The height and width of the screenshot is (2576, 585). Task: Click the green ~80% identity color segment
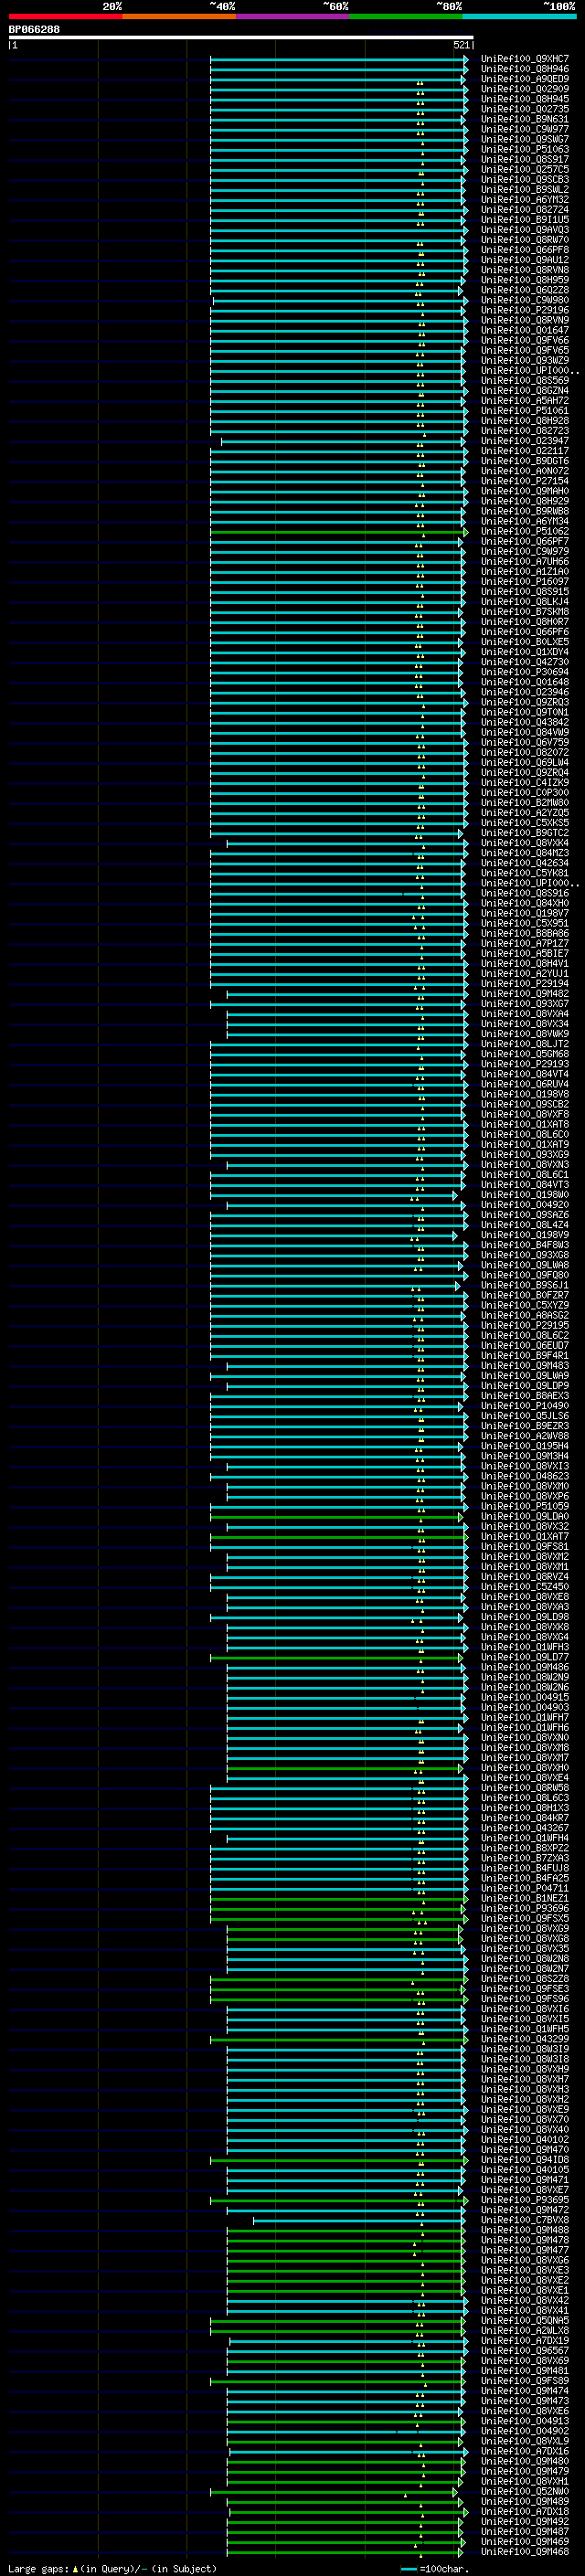tap(406, 16)
